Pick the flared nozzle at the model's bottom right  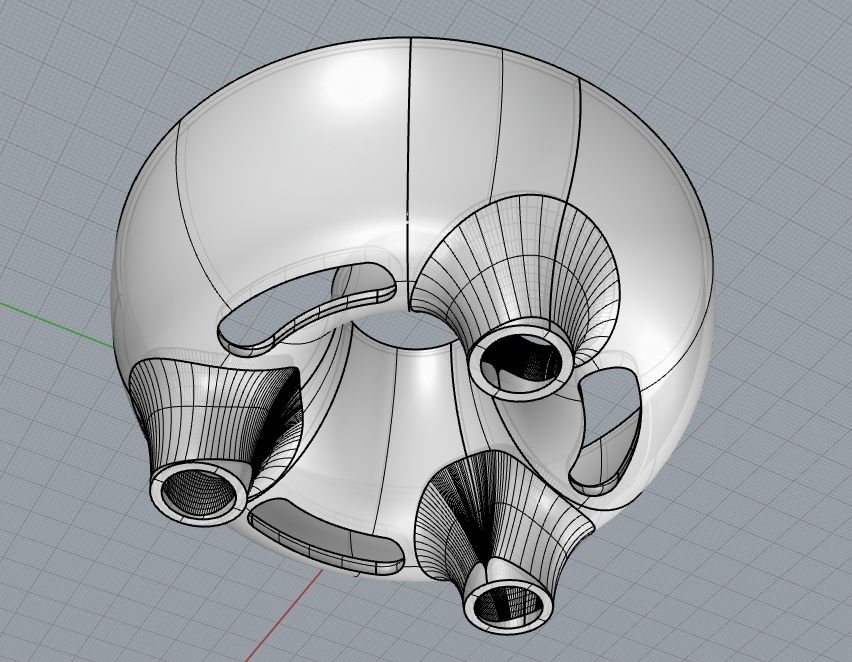click(x=503, y=541)
